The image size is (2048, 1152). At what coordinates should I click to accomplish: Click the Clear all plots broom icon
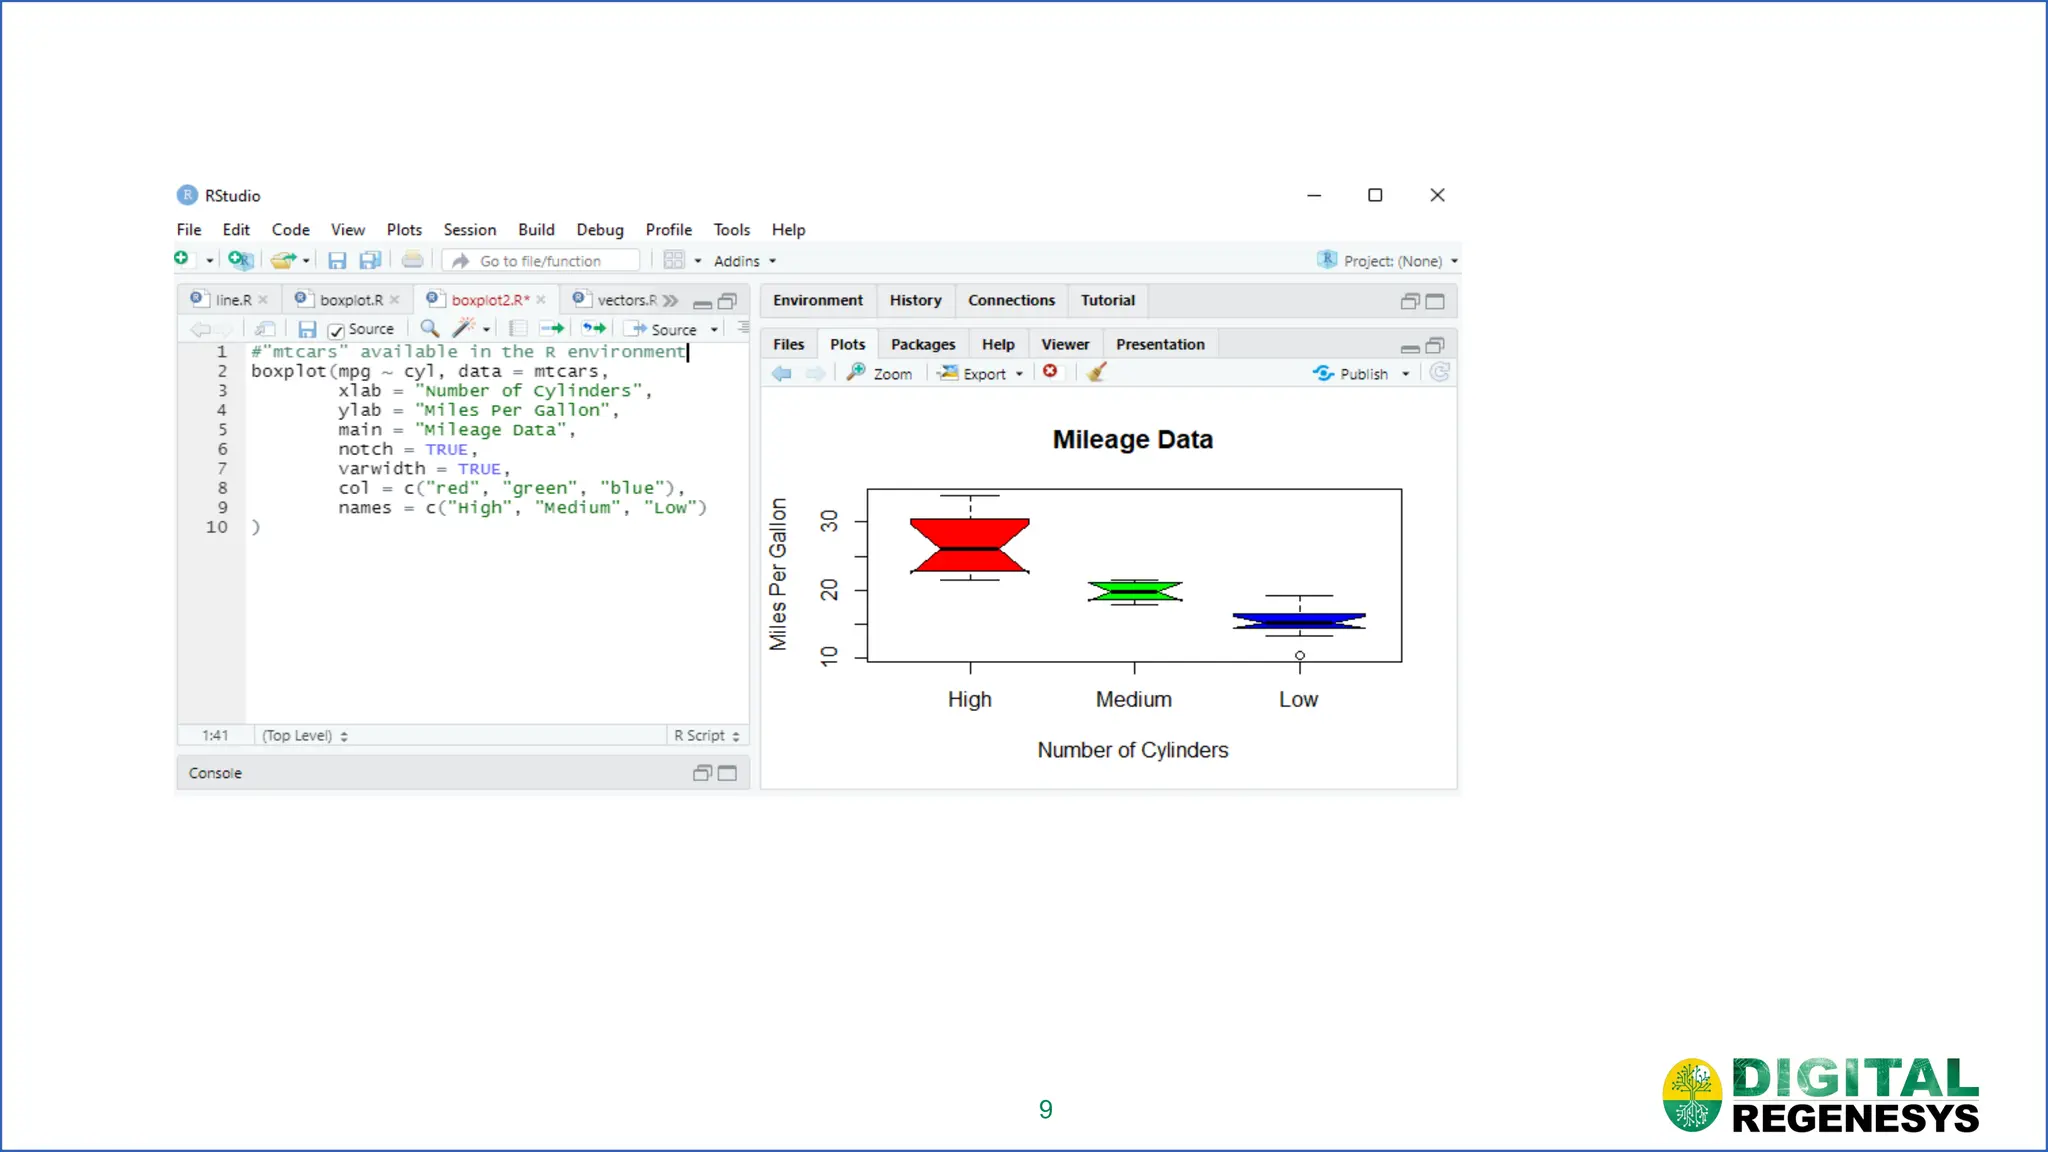1096,372
